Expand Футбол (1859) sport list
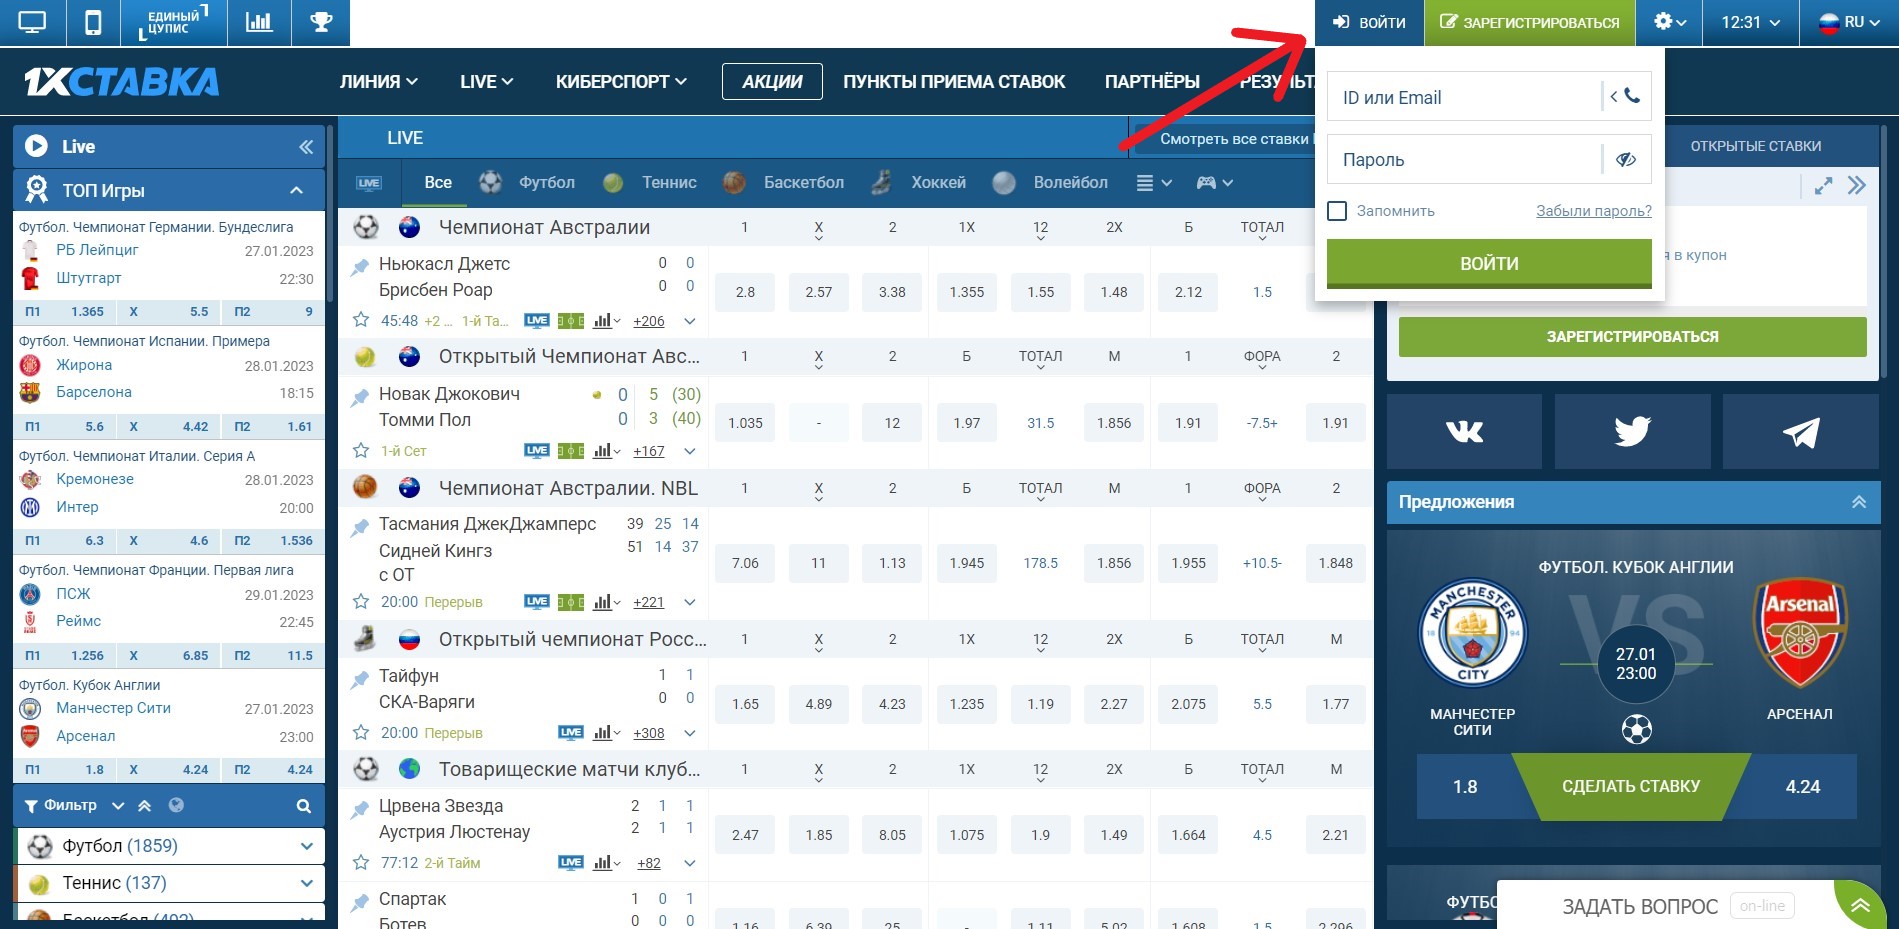Viewport: 1899px width, 929px height. click(x=306, y=846)
